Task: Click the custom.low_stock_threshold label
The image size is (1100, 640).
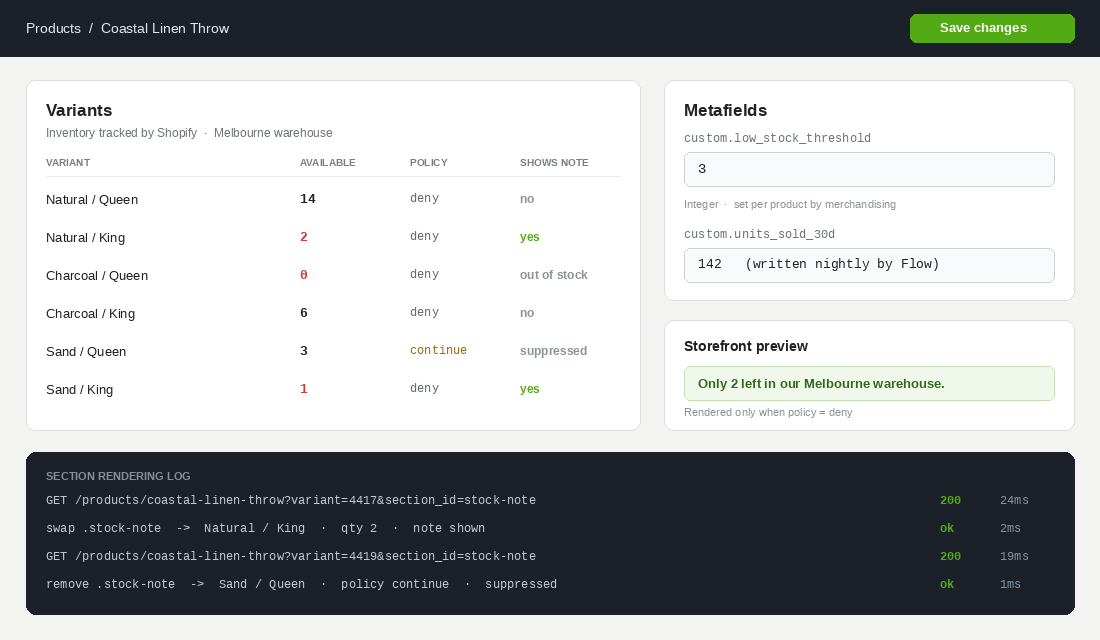Action: point(777,138)
